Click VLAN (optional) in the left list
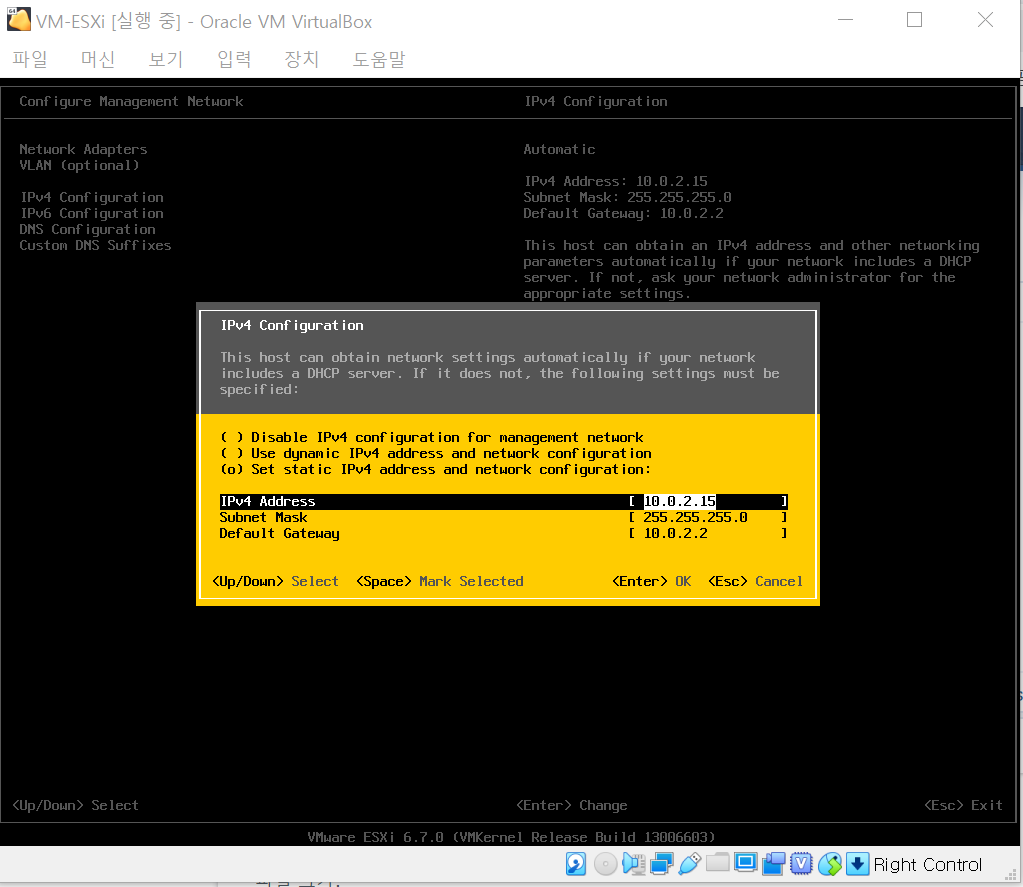 point(79,166)
